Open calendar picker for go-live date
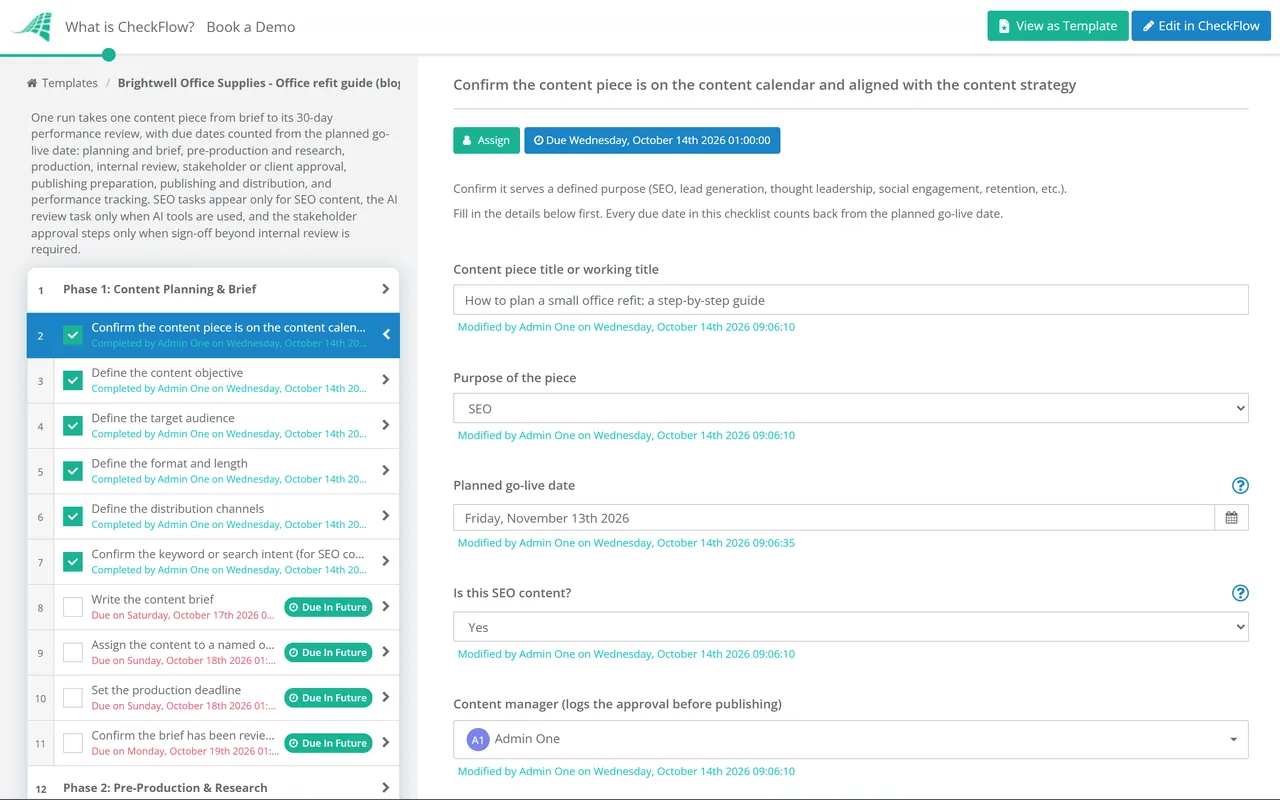1280x800 pixels. pos(1232,518)
